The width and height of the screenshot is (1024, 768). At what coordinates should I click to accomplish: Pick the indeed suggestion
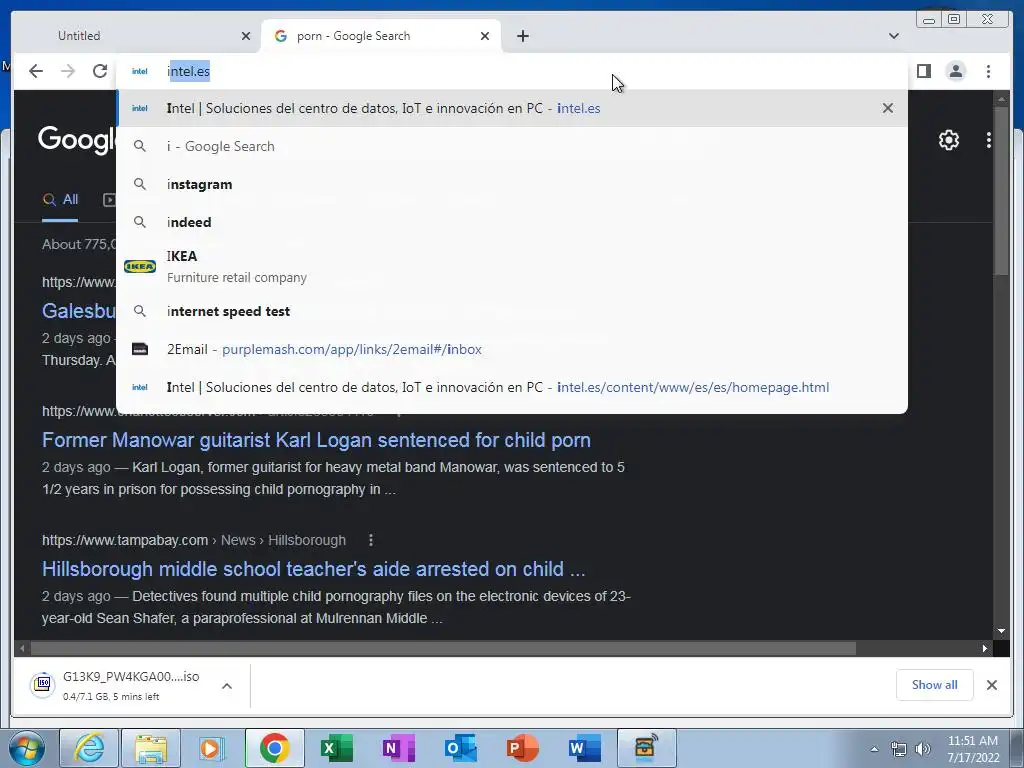point(512,222)
